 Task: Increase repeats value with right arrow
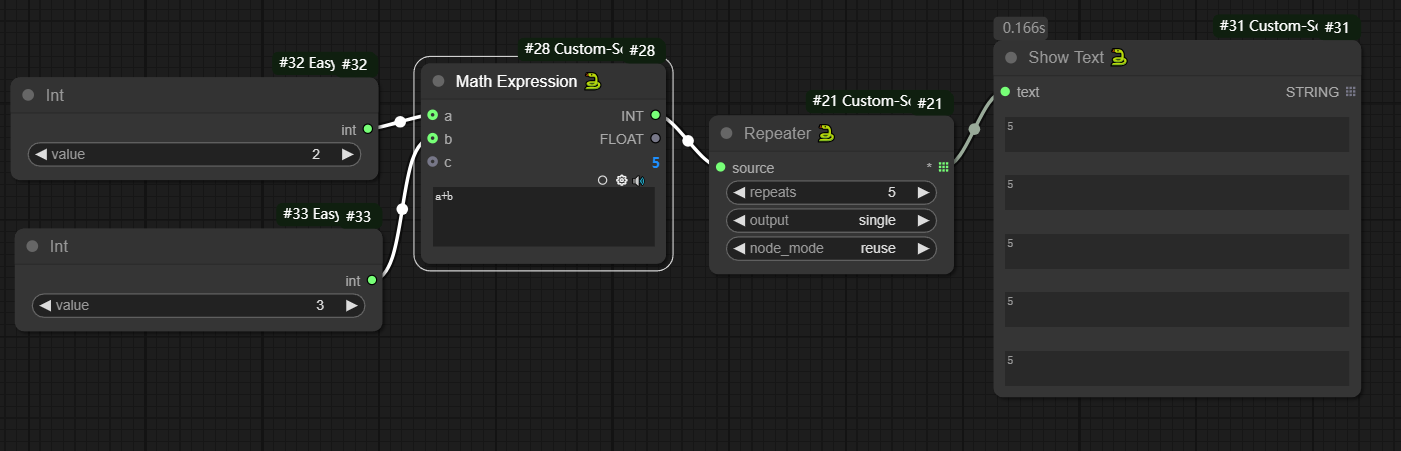(923, 192)
